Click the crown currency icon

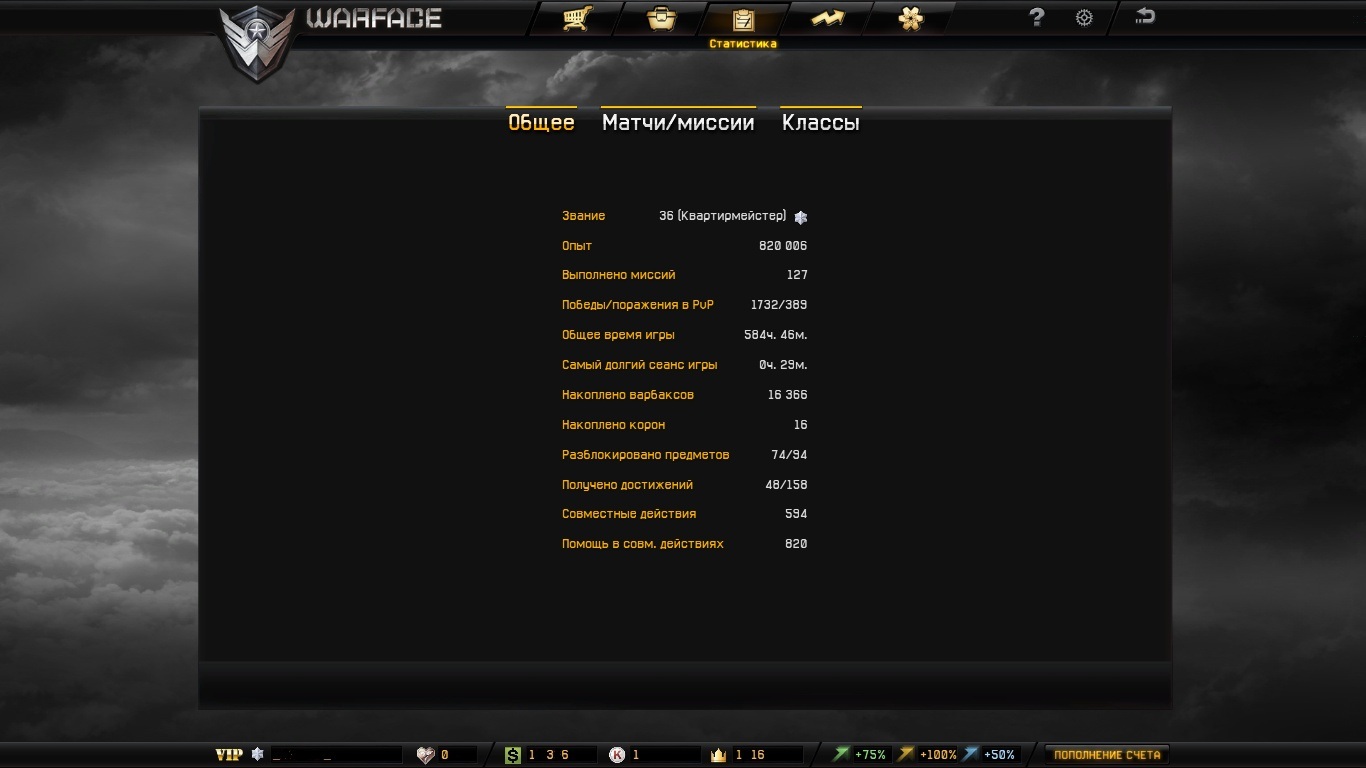pyautogui.click(x=718, y=755)
